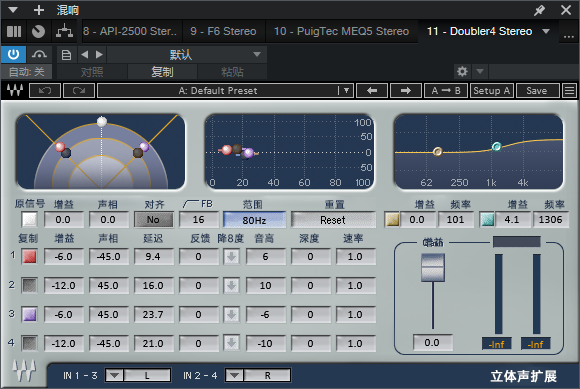This screenshot has width=580, height=389.
Task: Switch to 10 - PuigTec MEQ5 Stereo tab
Action: point(341,31)
